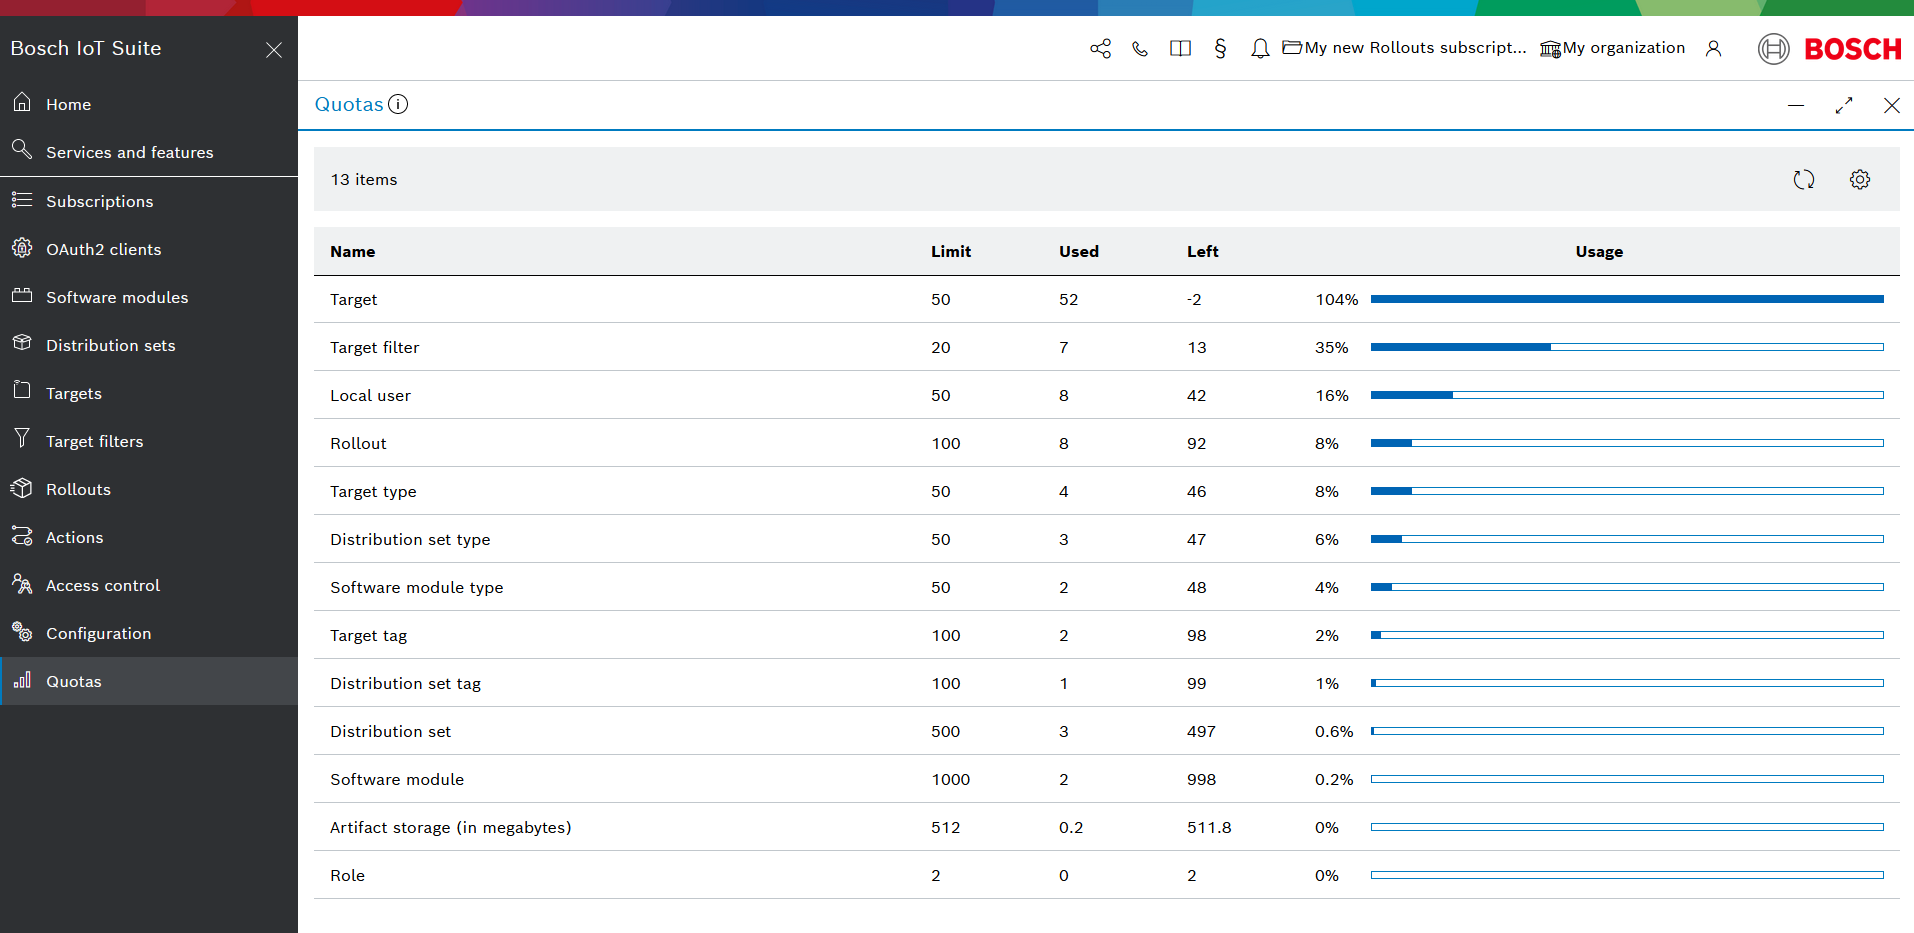Open the user profile icon
The image size is (1914, 933).
[x=1713, y=49]
